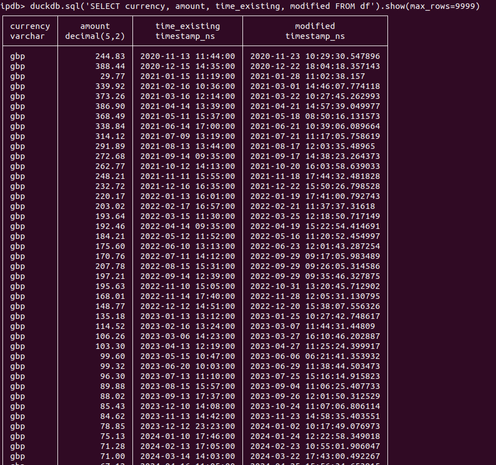Click modified value 2021-12-22 15:50:26.798528
Image resolution: width=496 pixels, height=465 pixels.
(315, 186)
